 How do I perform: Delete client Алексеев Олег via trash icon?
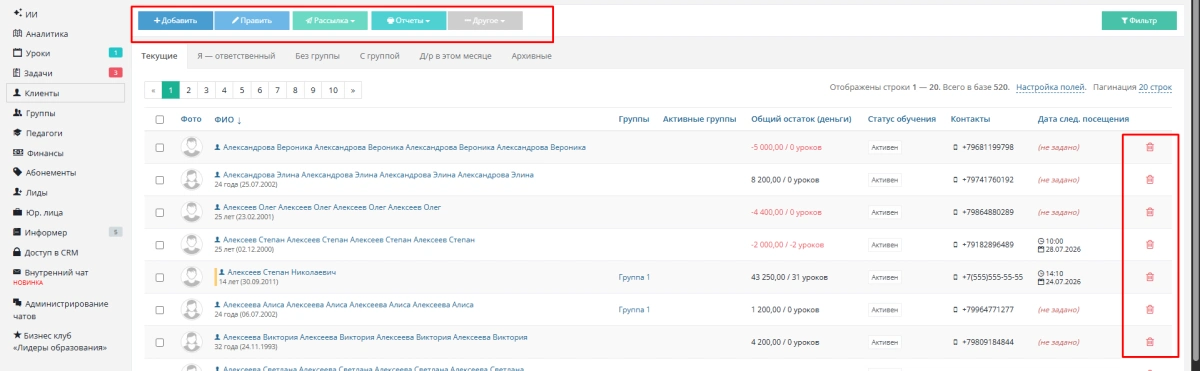point(1149,212)
